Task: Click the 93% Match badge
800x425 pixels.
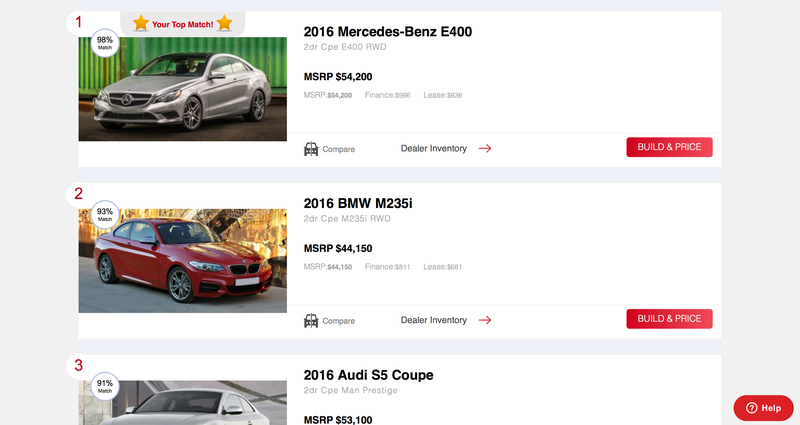Action: pos(105,214)
